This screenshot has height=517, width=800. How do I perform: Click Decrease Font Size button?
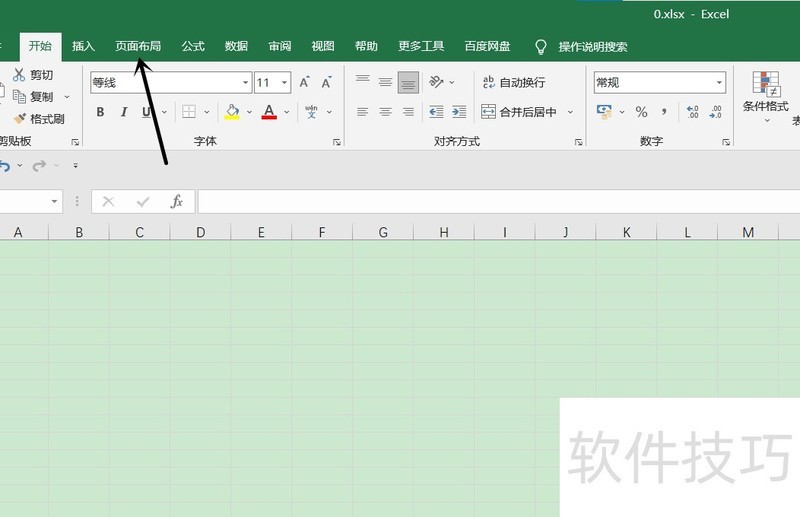click(327, 82)
